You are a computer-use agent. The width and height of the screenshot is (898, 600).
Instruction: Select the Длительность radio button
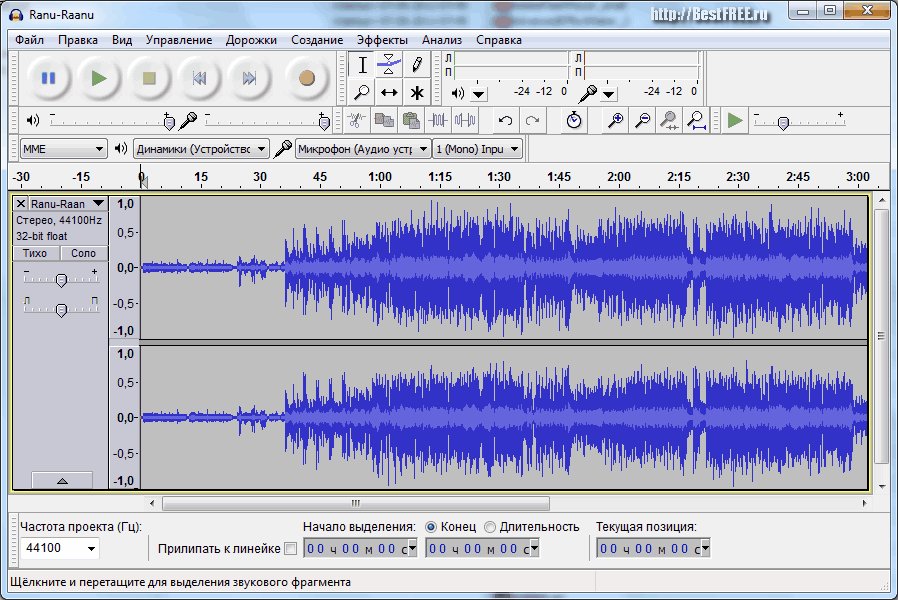click(x=490, y=527)
